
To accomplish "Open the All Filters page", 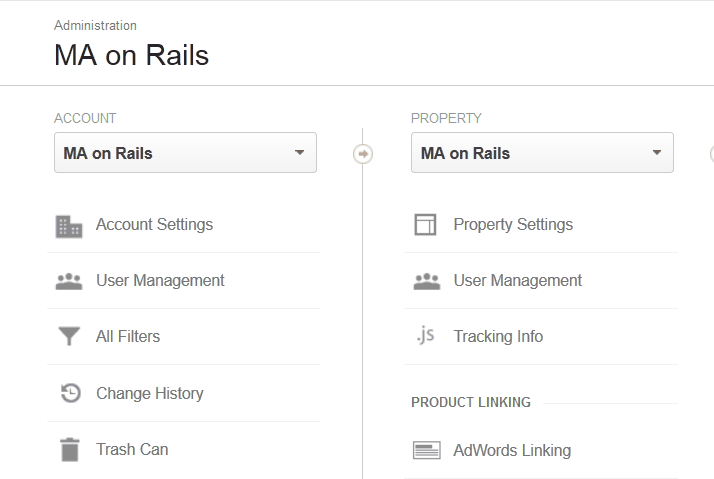I will click(128, 337).
